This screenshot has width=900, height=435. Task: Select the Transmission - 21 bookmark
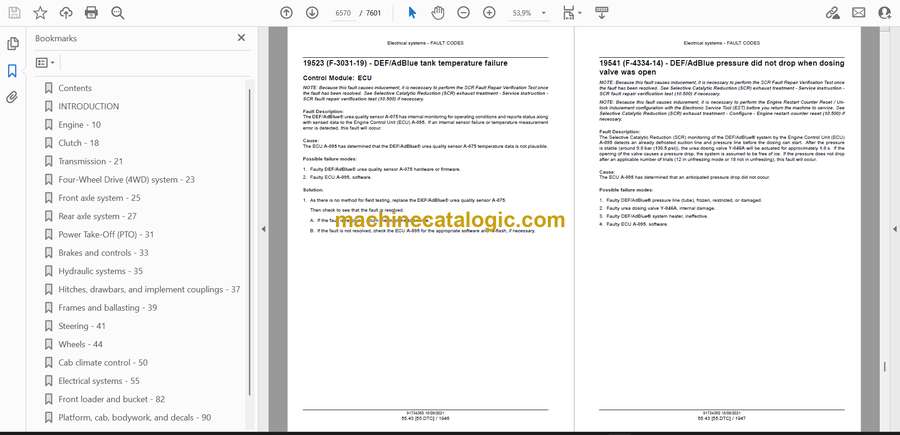[x=91, y=161]
